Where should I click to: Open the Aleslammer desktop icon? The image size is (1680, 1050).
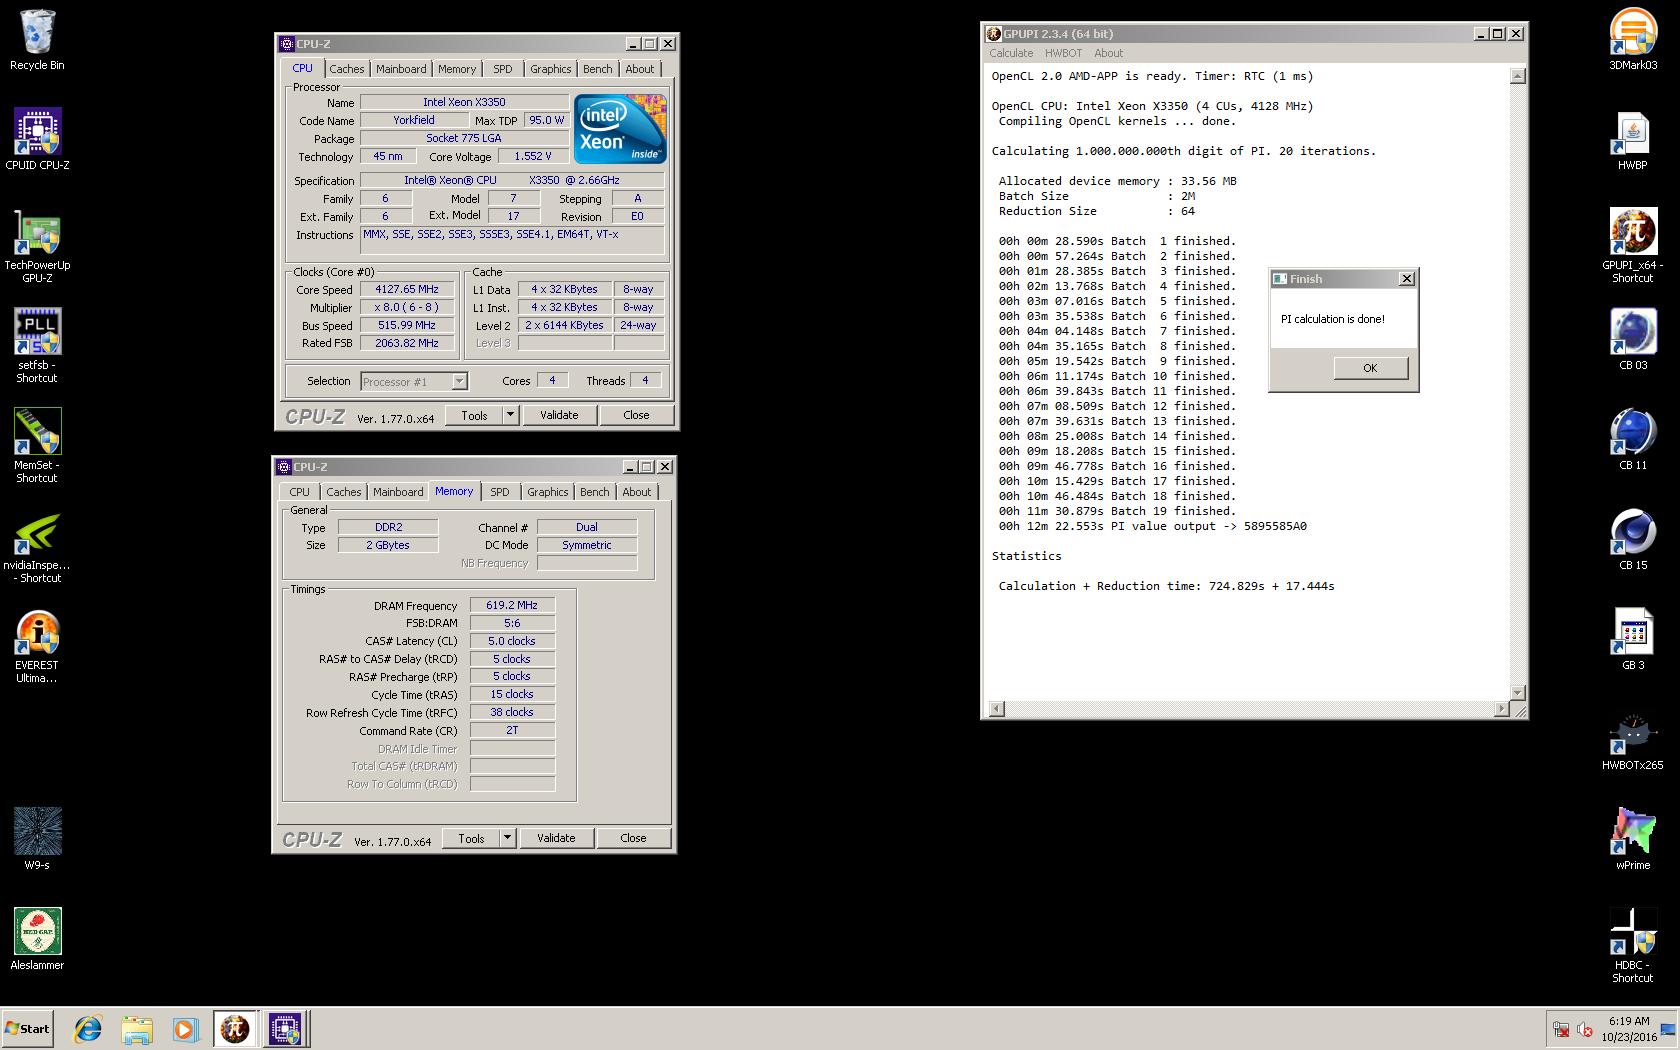click(37, 939)
